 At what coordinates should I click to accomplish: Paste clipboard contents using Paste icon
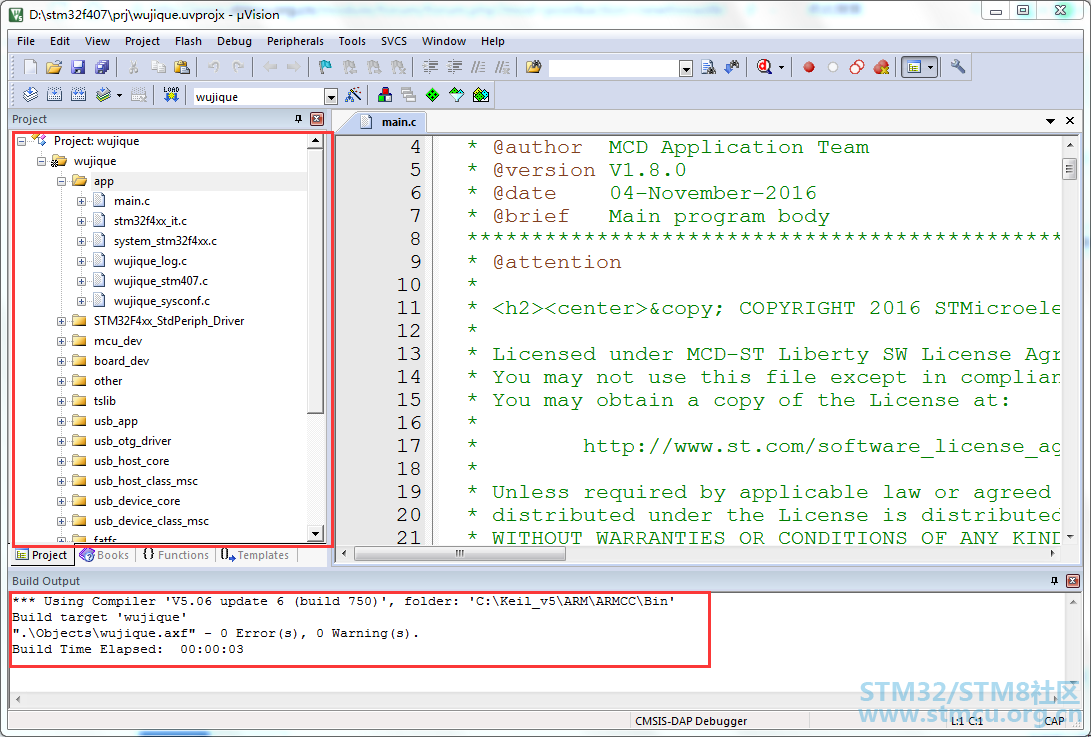coord(182,68)
